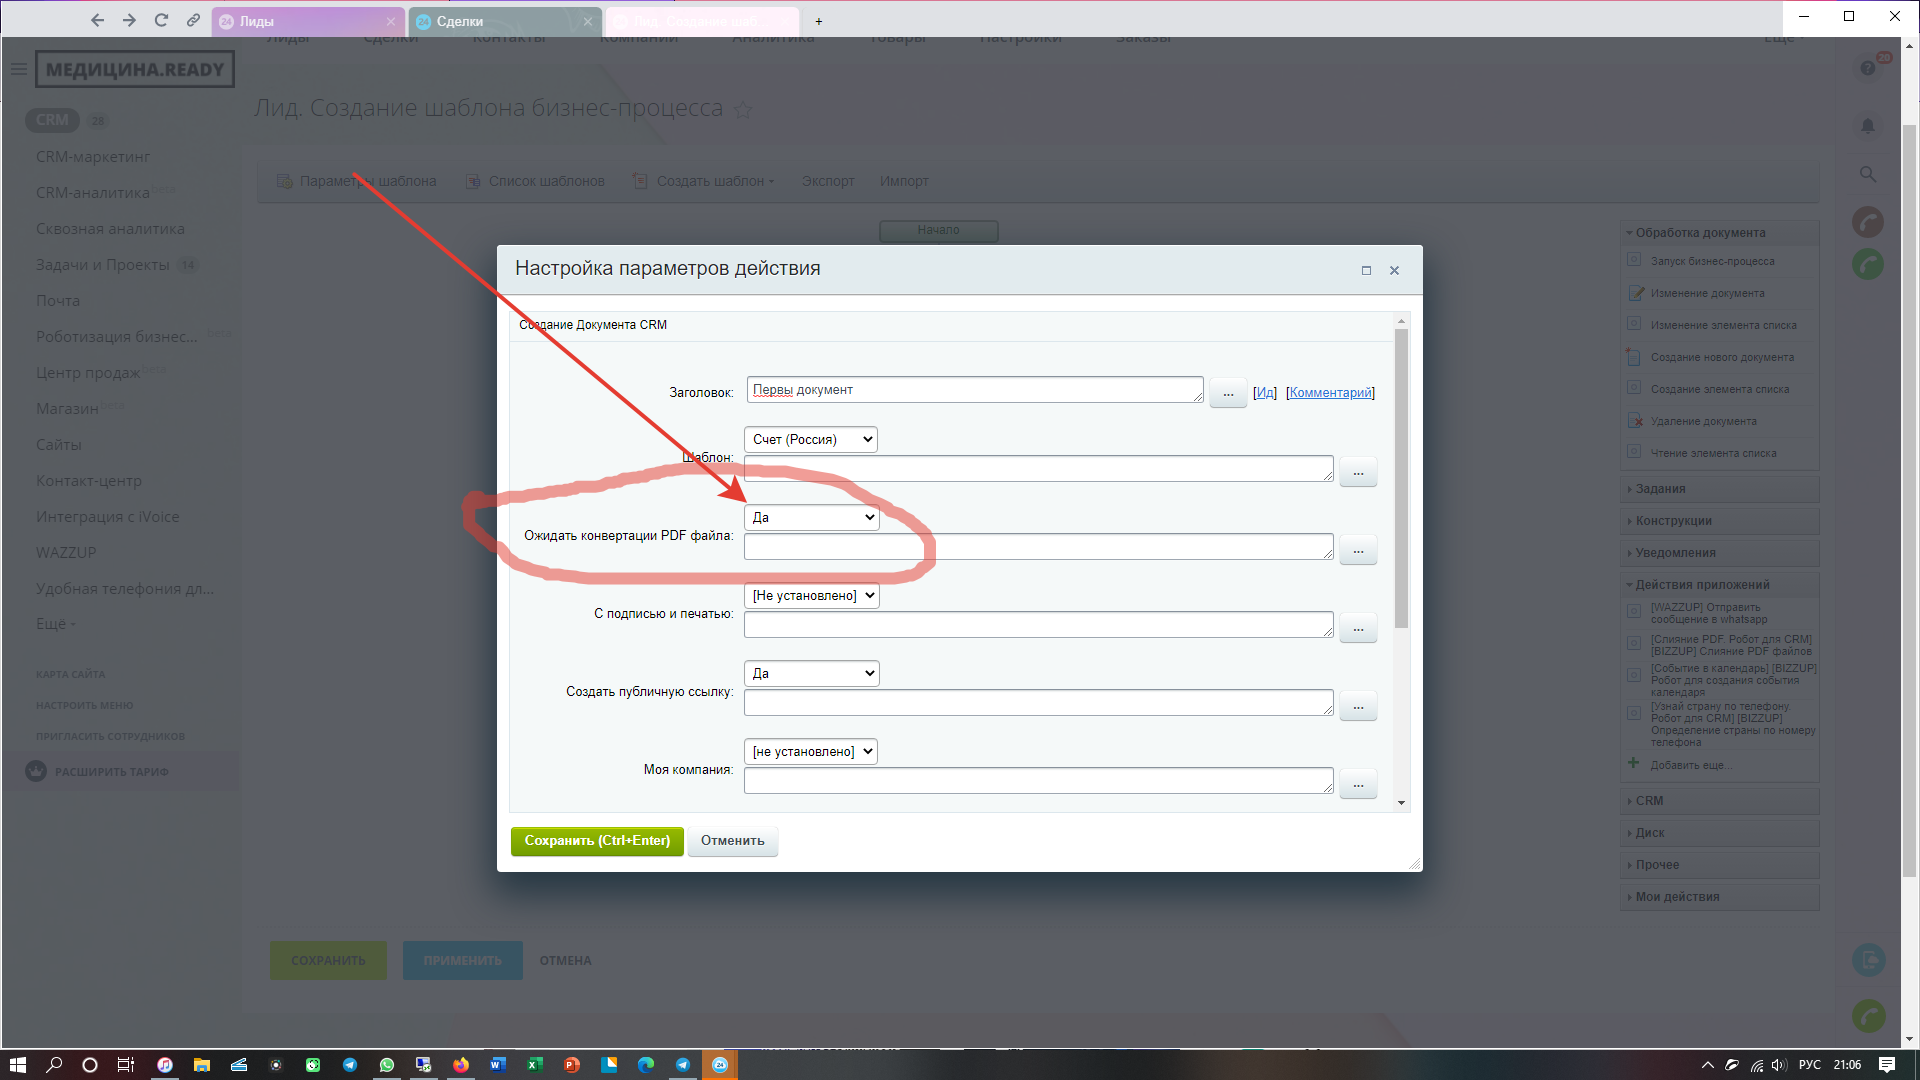Click the help question mark icon
1920x1080 pixels.
(1867, 68)
